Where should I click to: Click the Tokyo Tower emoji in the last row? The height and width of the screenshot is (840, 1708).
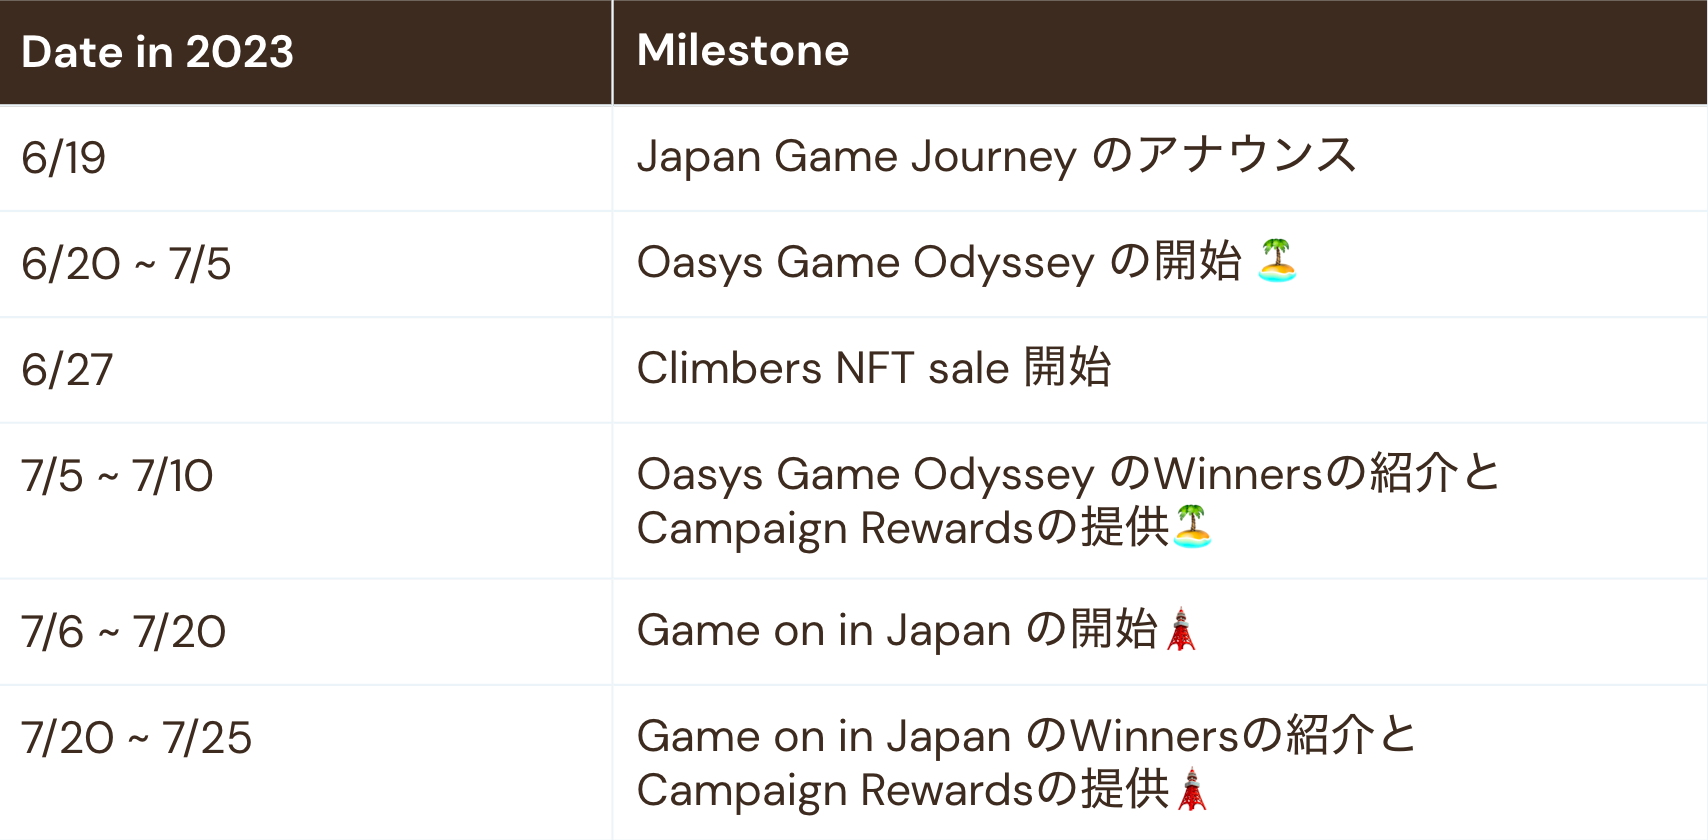click(x=1191, y=789)
